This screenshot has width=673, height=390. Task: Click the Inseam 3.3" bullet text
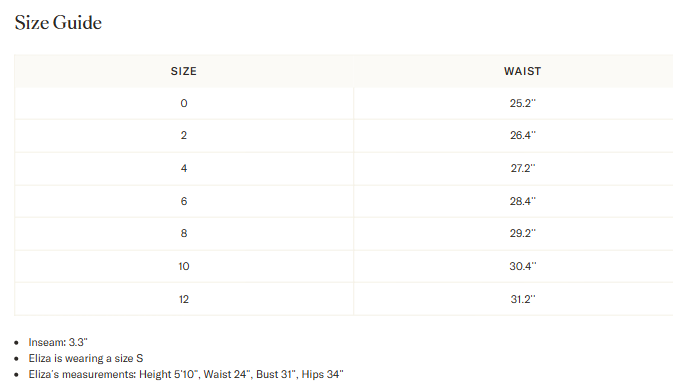pyautogui.click(x=58, y=342)
